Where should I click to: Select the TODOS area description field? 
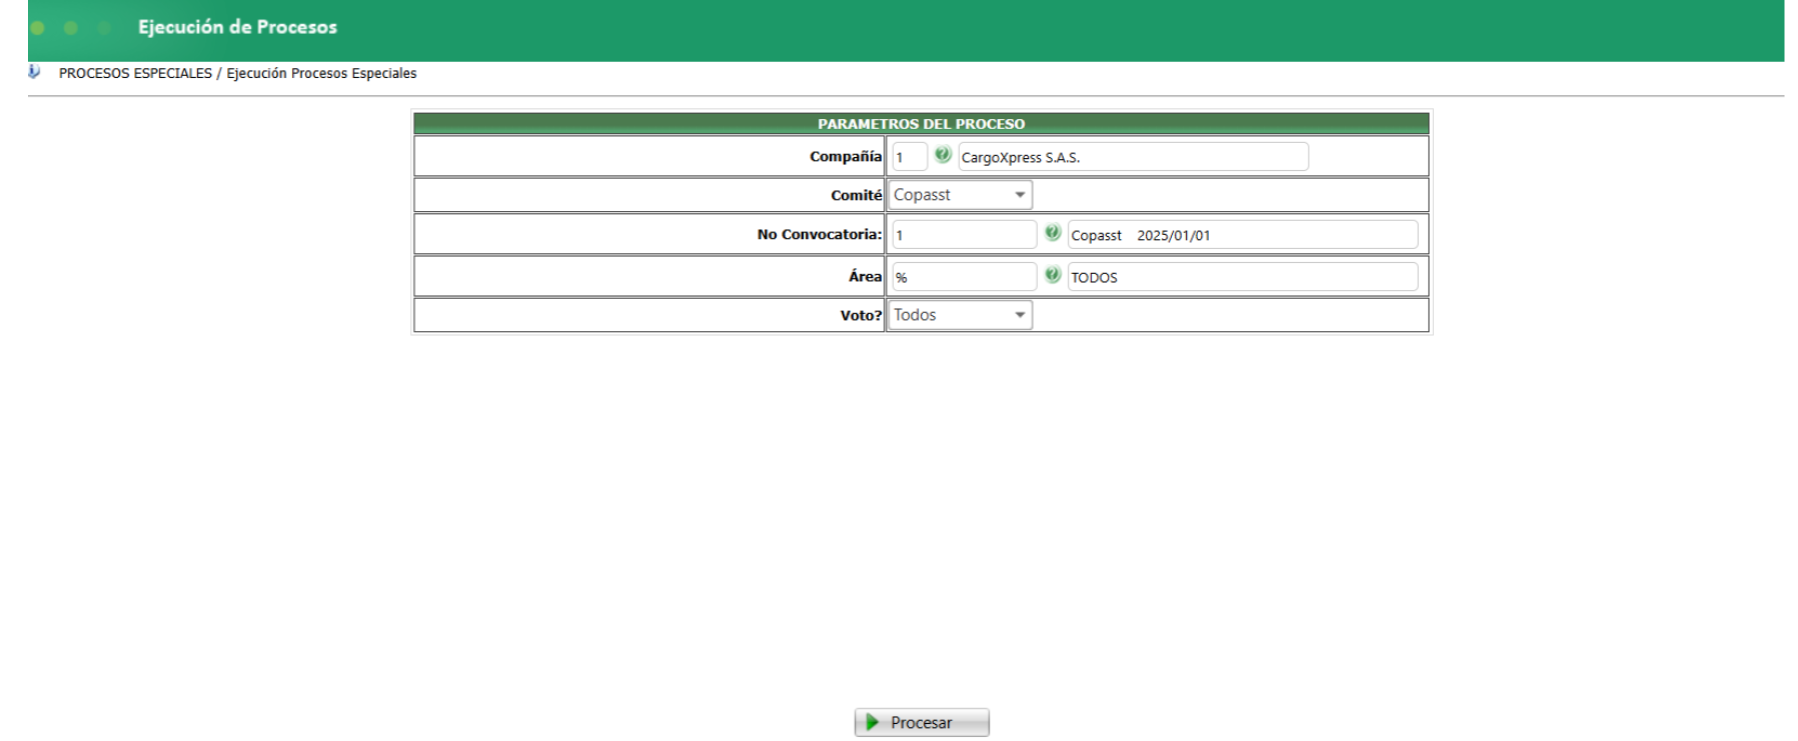click(x=1243, y=277)
